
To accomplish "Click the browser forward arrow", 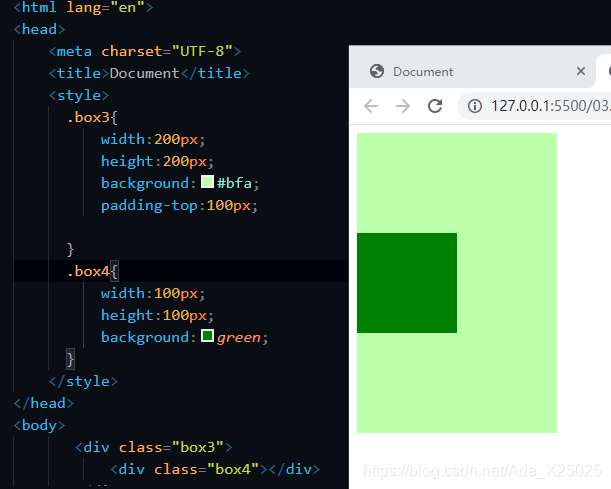I will tap(403, 106).
